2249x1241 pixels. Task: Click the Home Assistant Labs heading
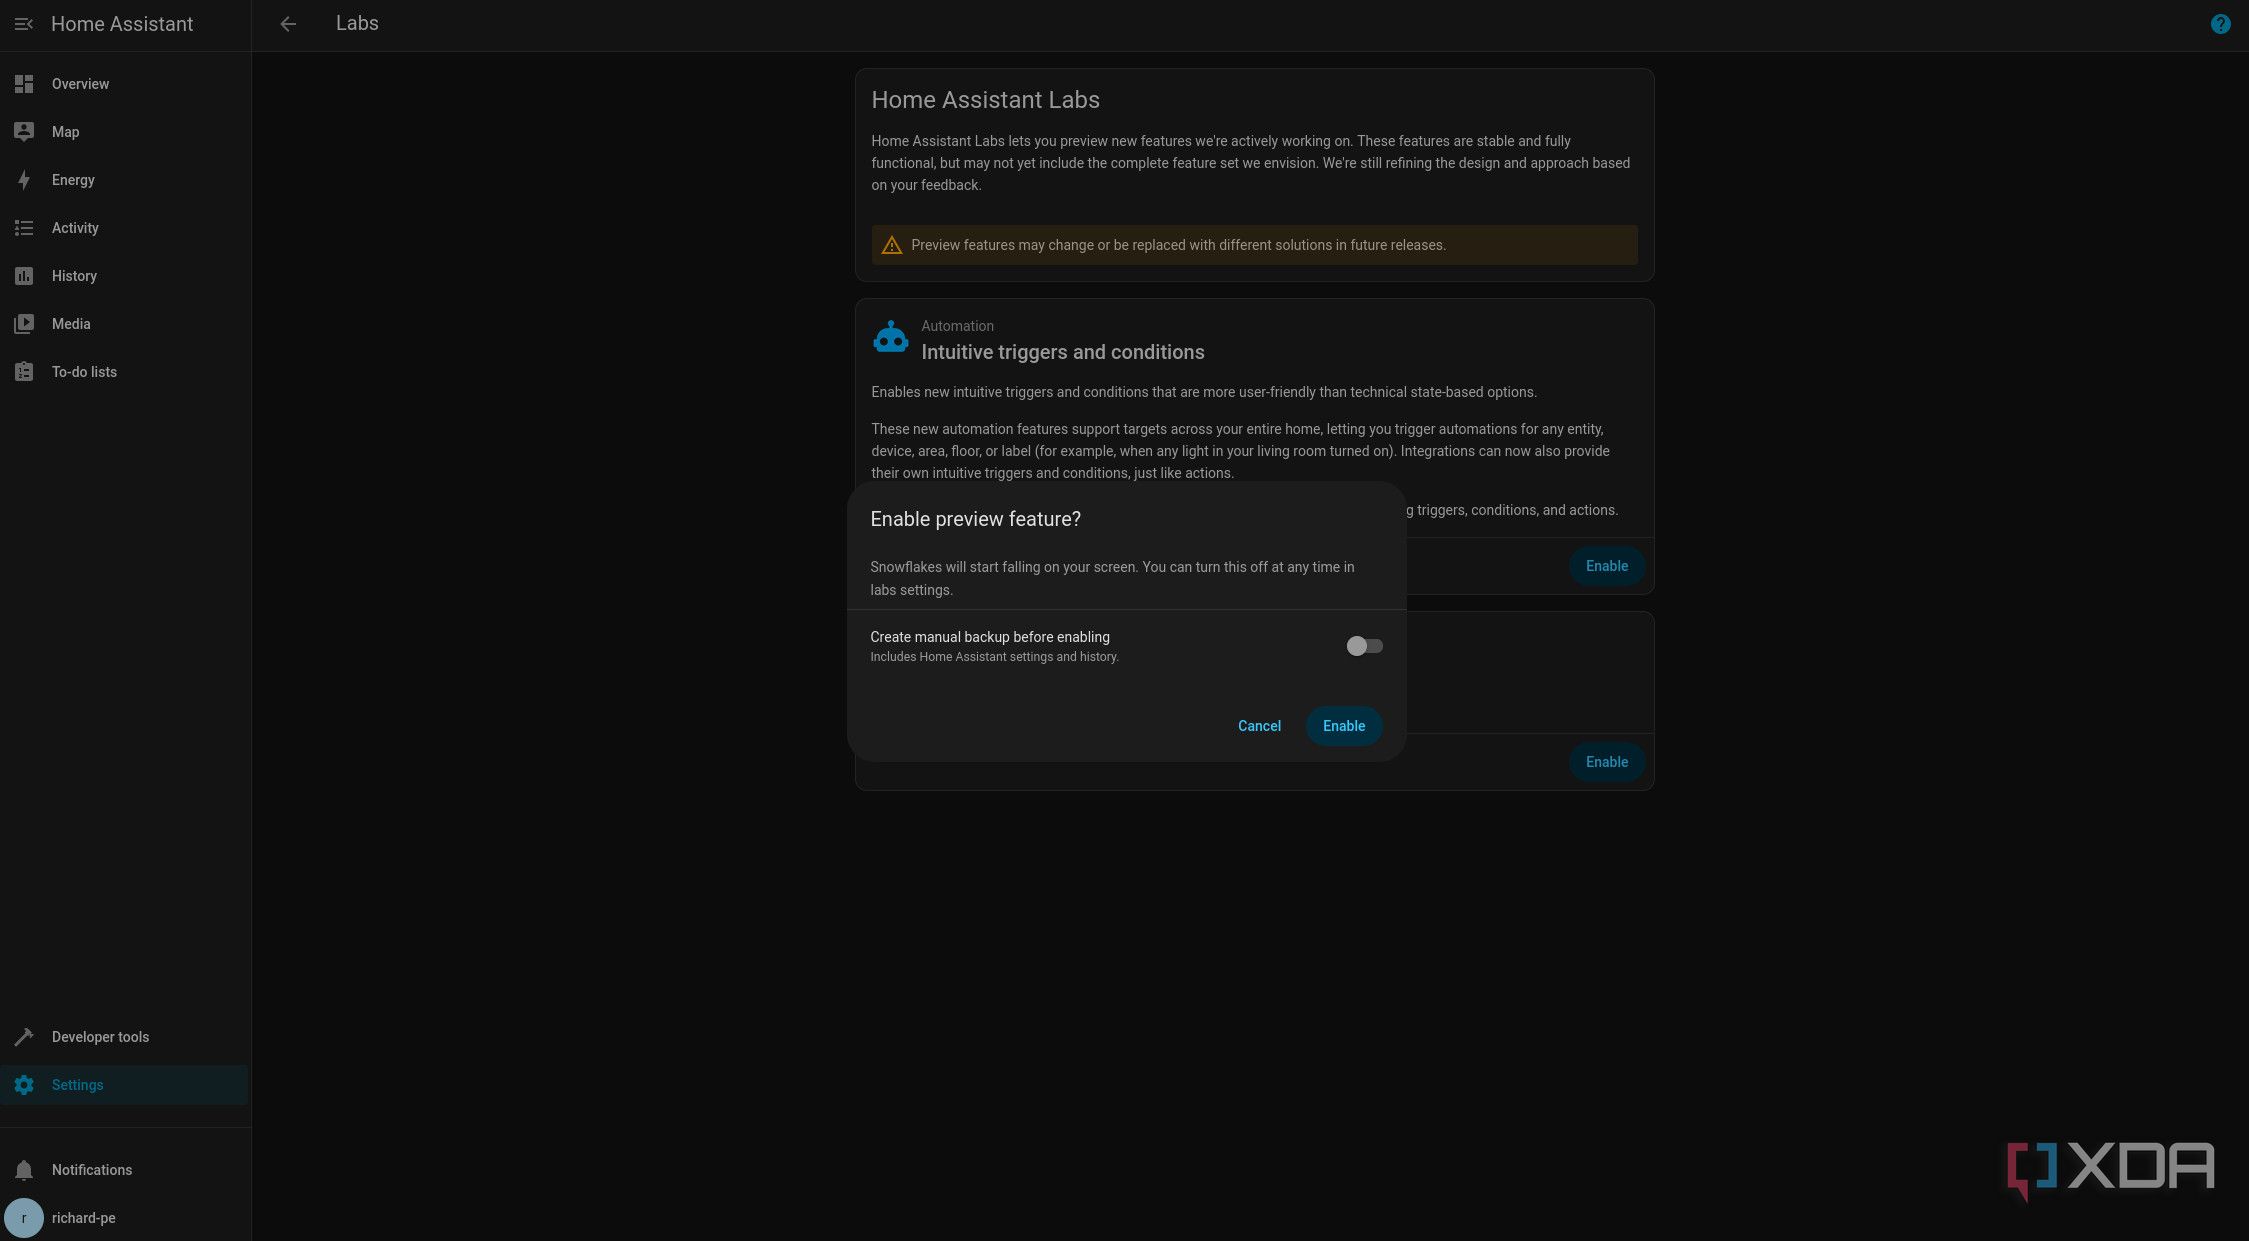coord(985,100)
